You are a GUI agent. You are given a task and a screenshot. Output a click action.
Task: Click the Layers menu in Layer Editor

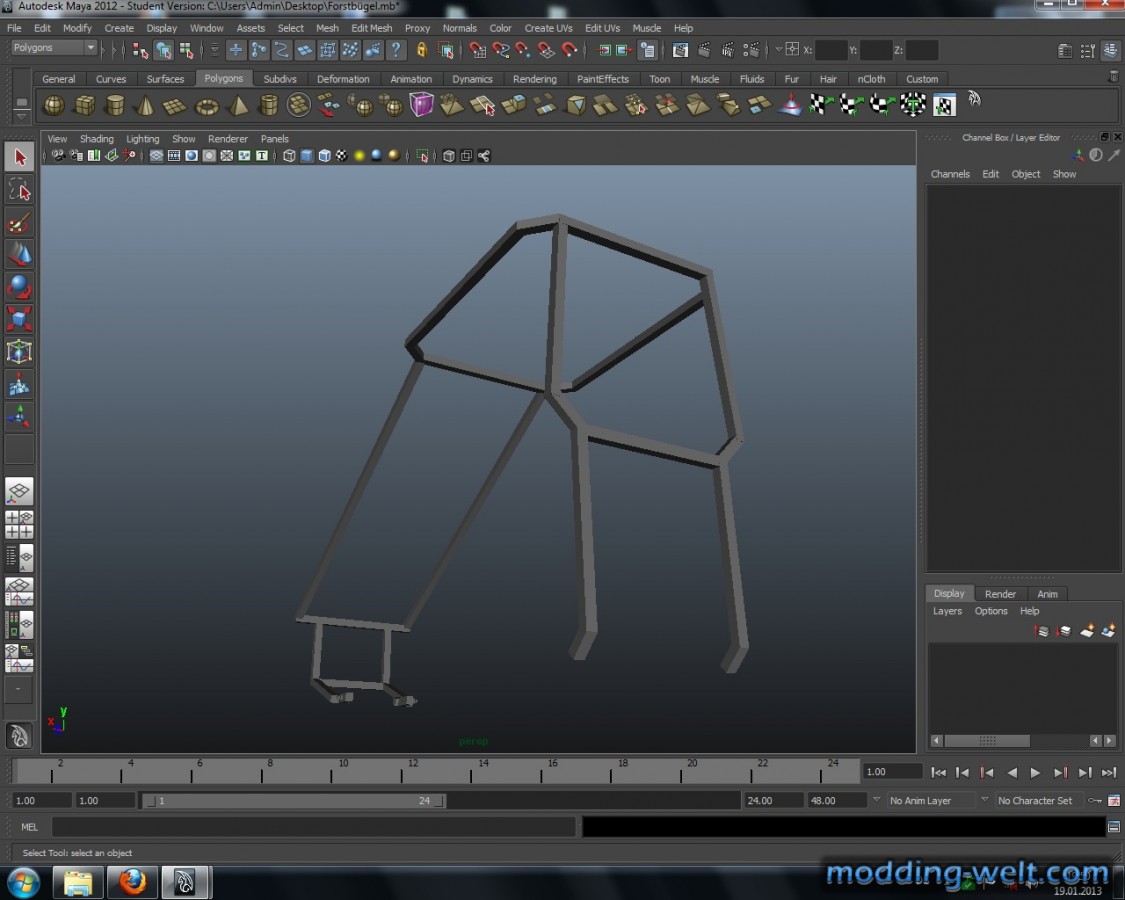click(x=947, y=611)
